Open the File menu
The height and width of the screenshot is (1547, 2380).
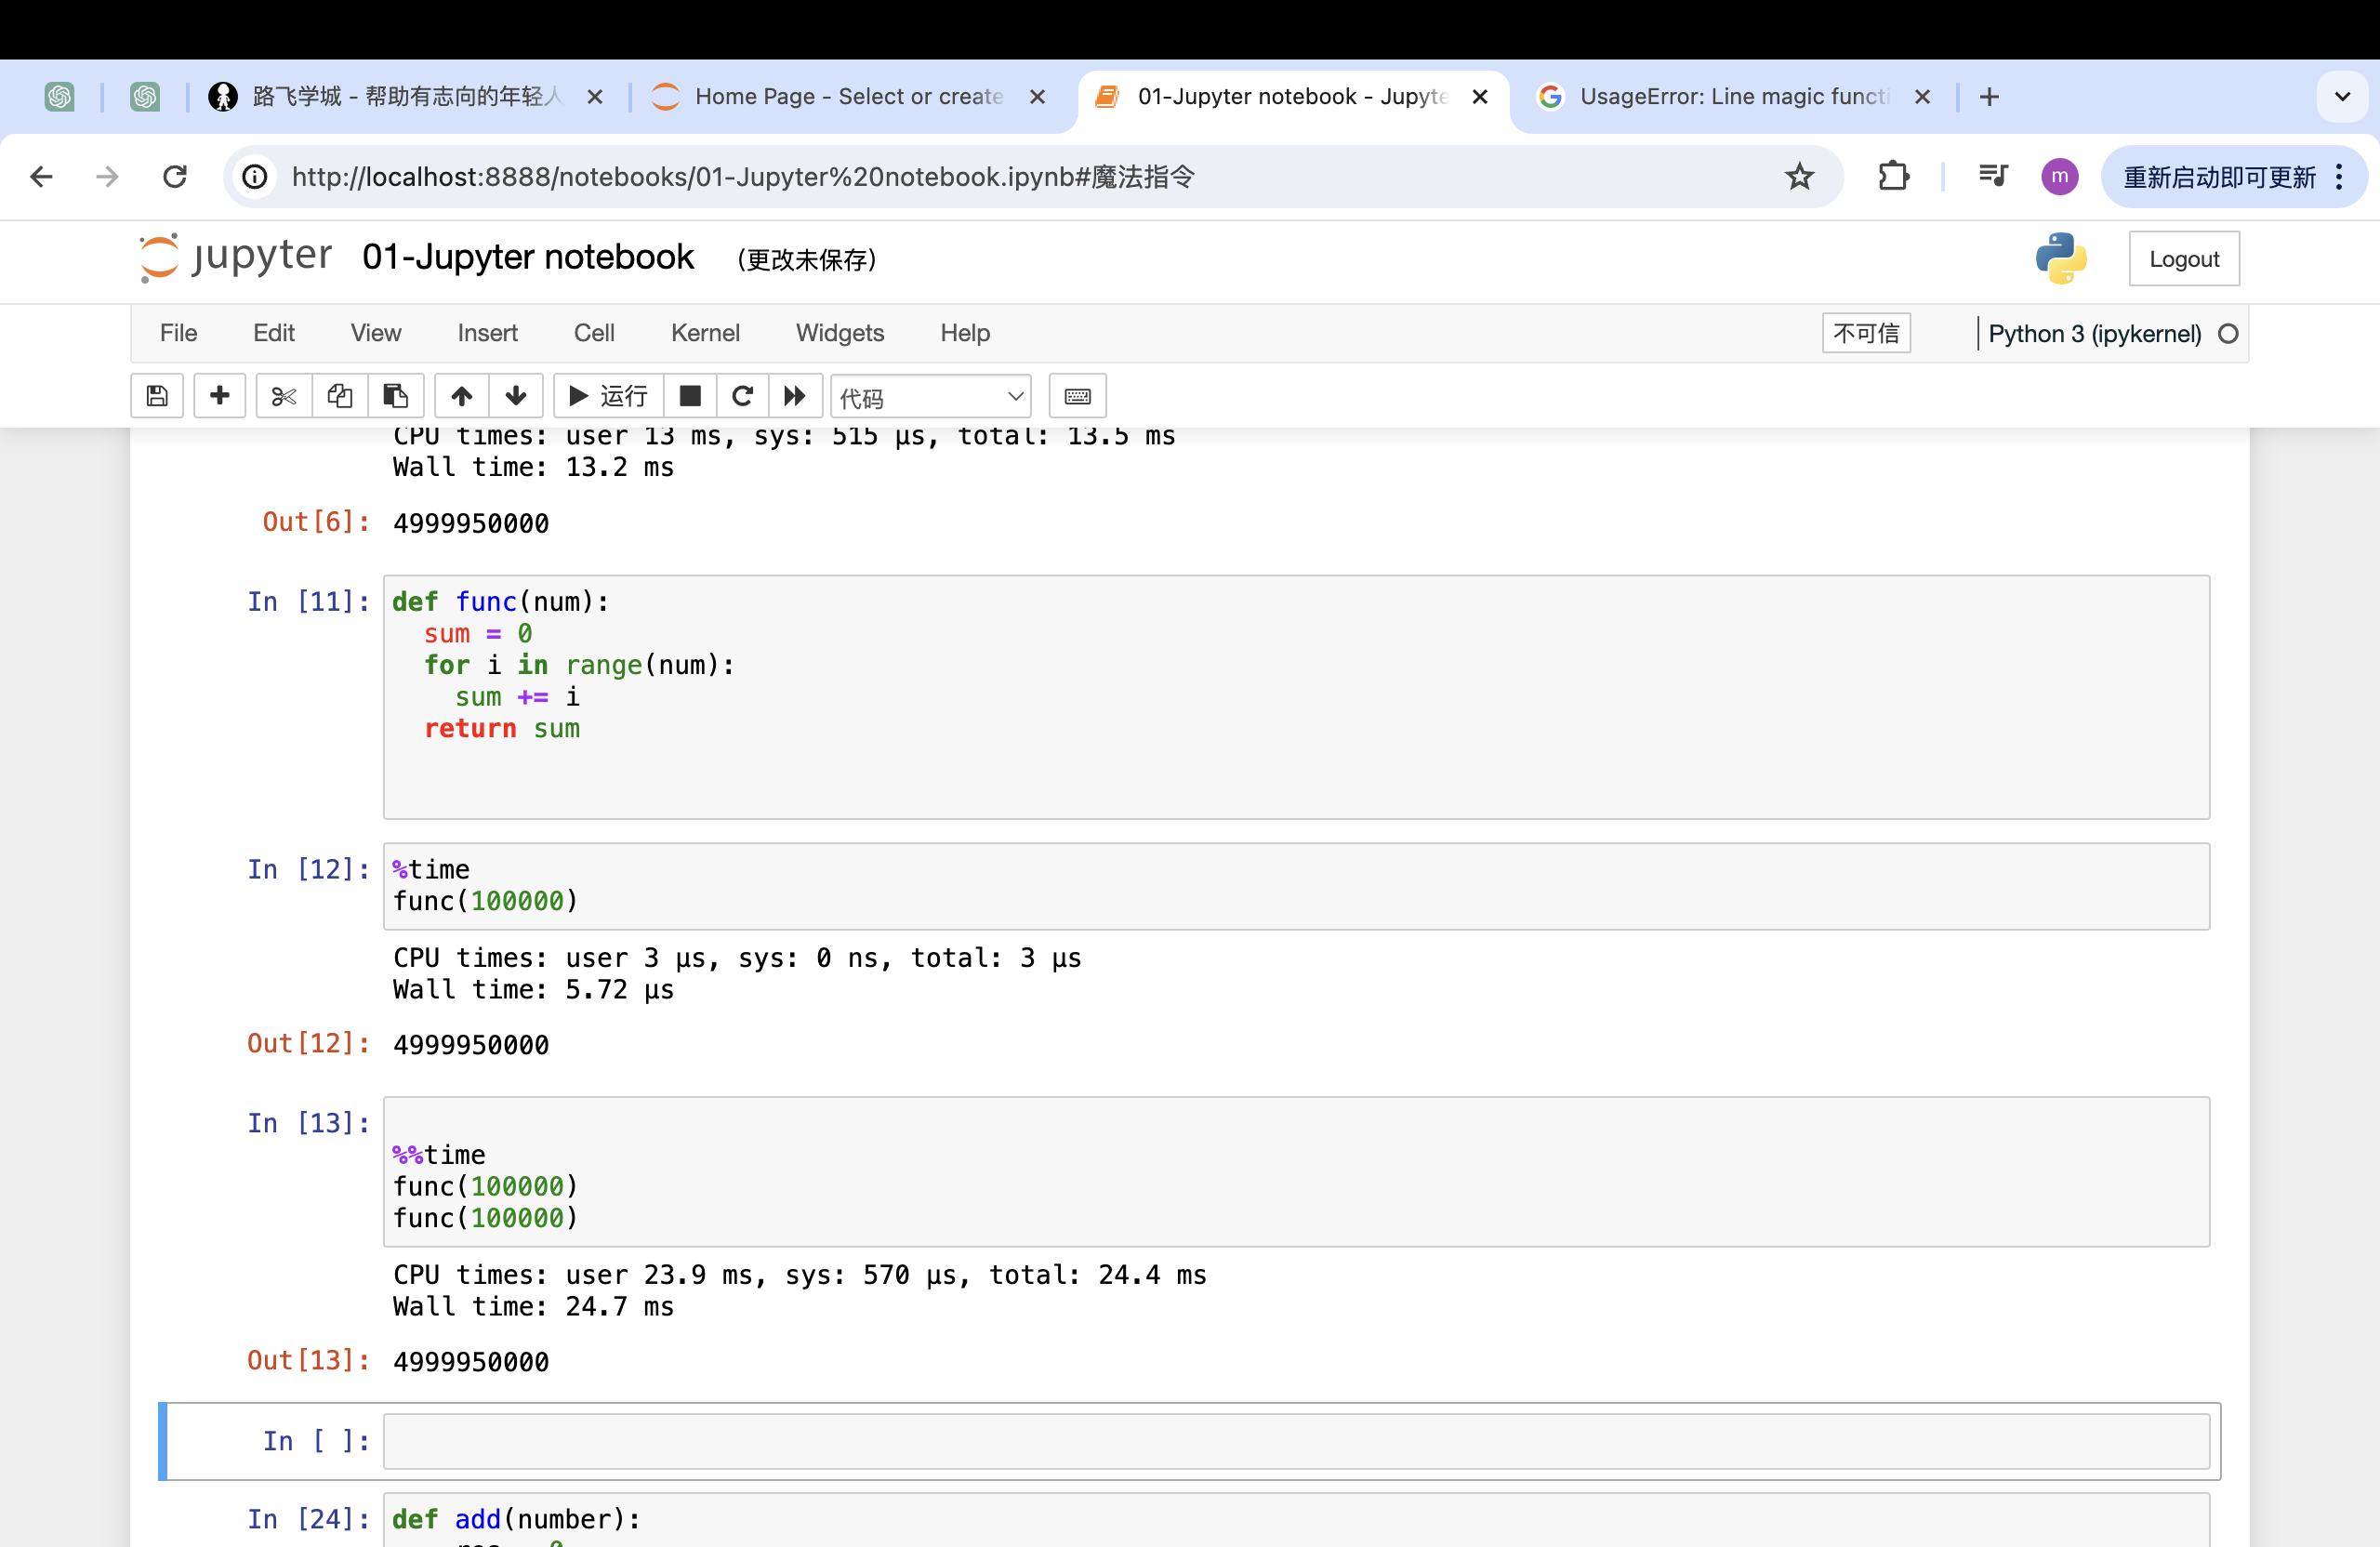(x=179, y=333)
